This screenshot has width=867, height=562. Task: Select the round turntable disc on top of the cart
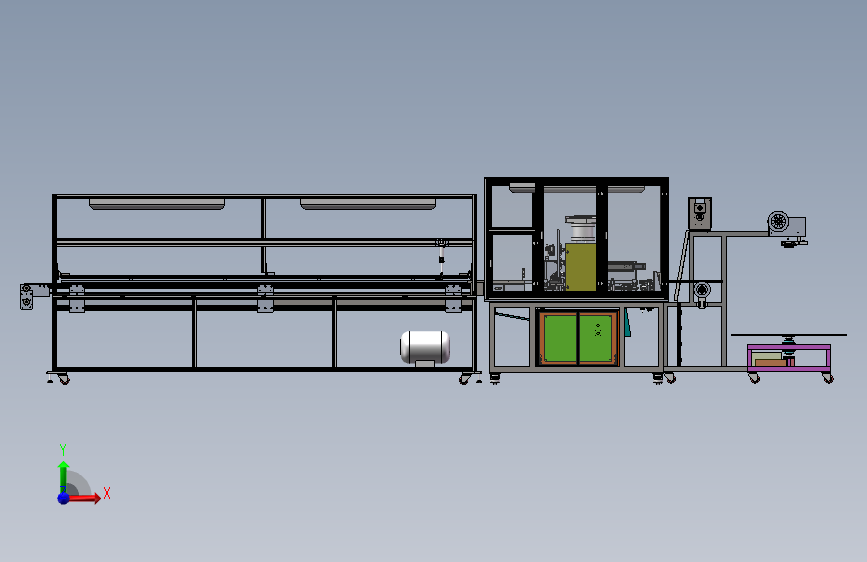coord(789,335)
